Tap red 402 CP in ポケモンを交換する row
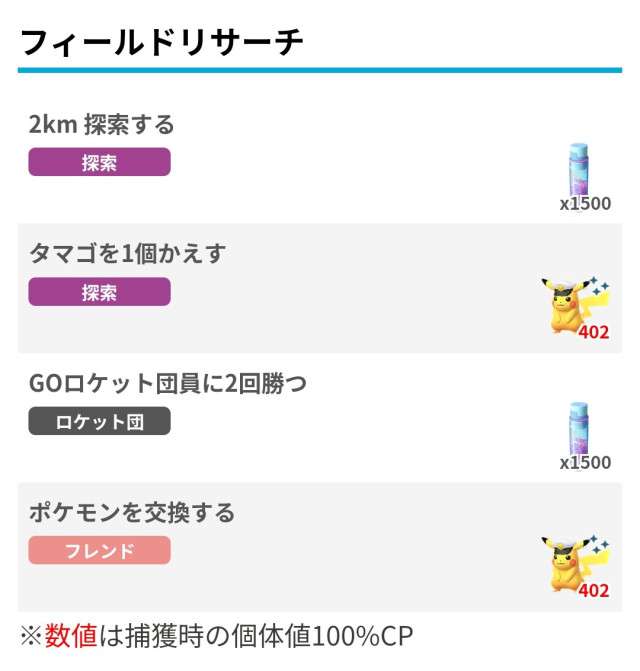The image size is (640, 671). 593,590
